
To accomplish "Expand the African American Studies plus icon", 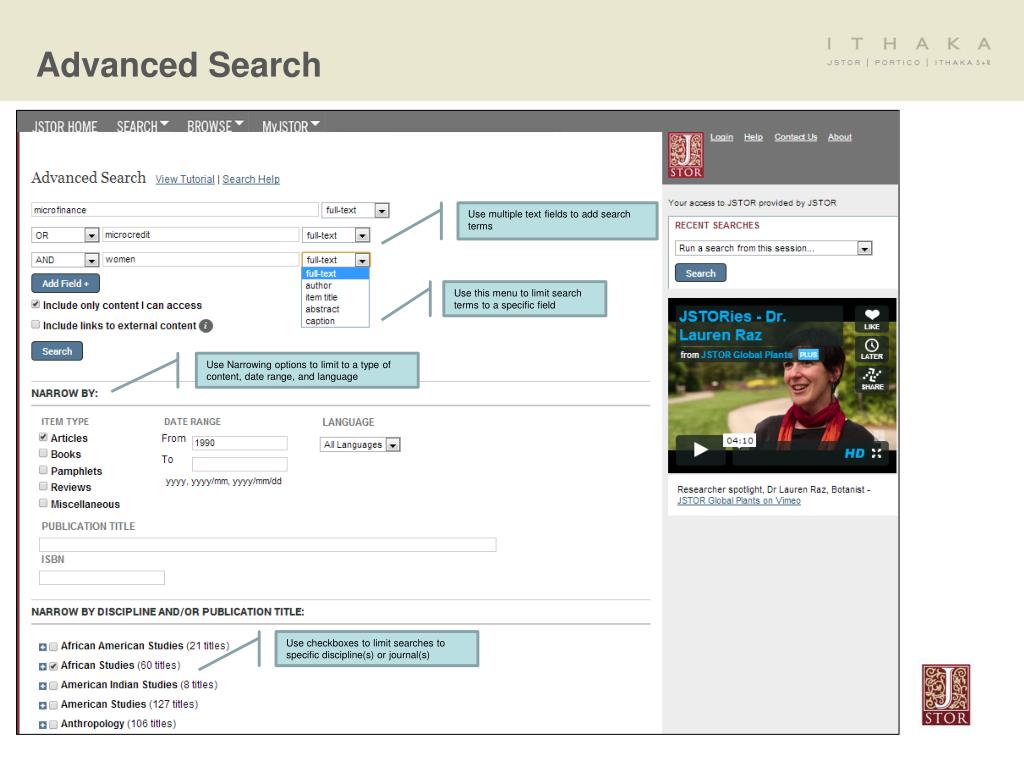I will (42, 647).
